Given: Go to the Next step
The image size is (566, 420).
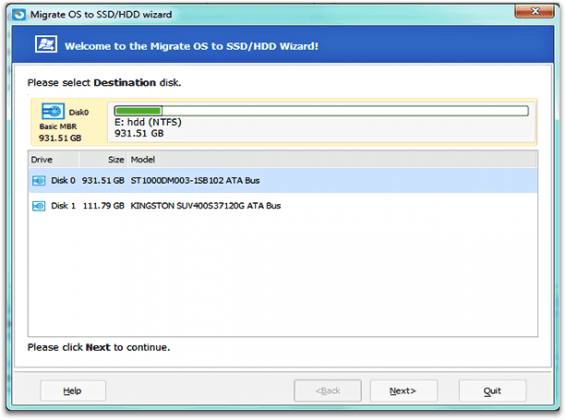Looking at the screenshot, I should [x=404, y=390].
